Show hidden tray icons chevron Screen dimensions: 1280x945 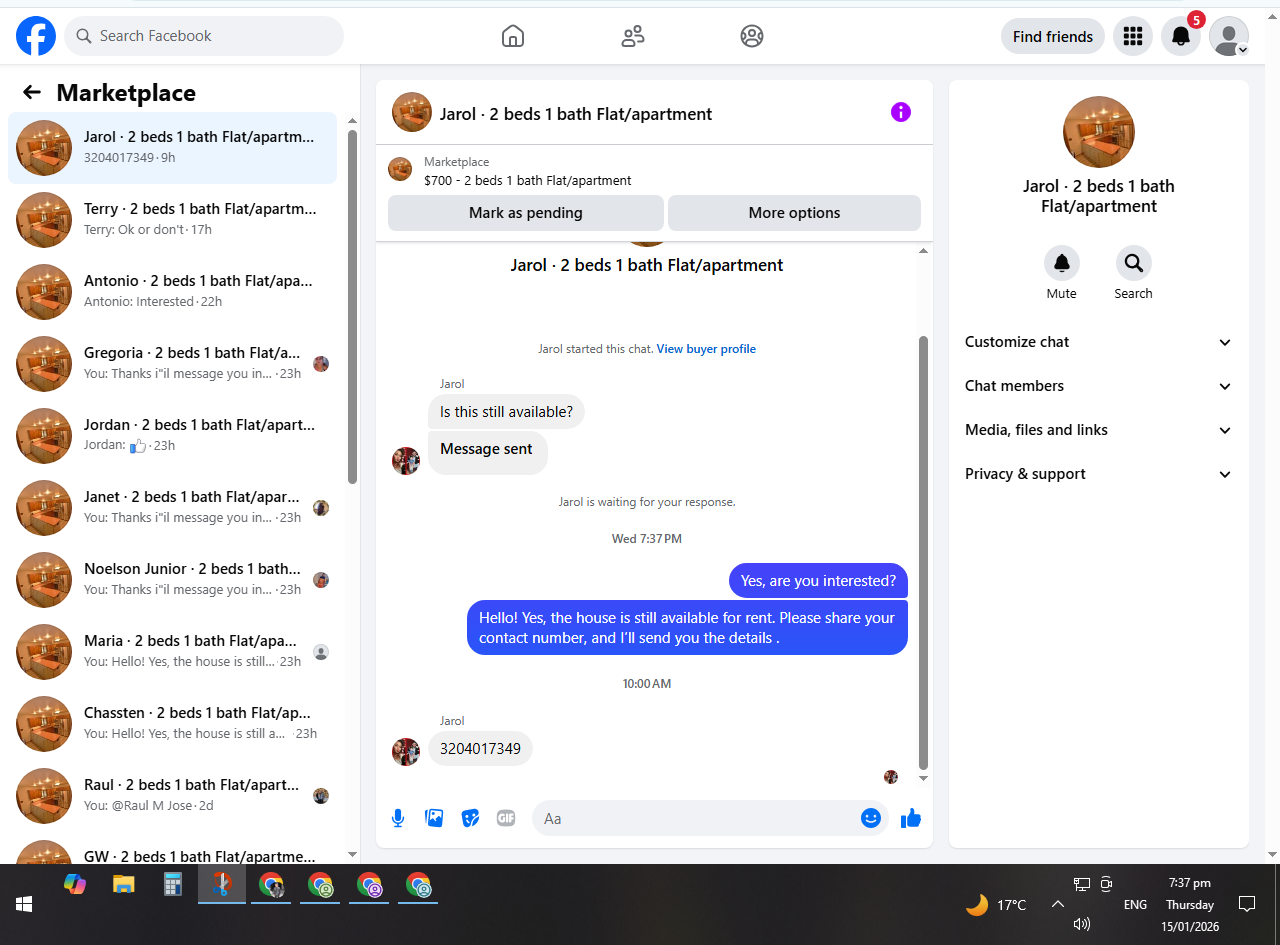click(1057, 904)
